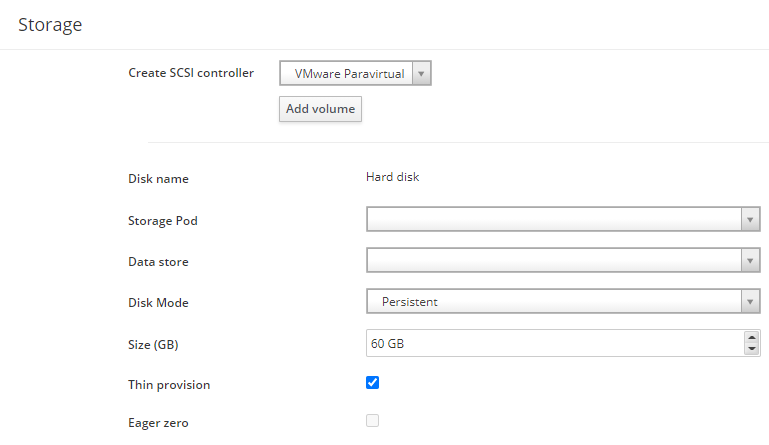
Task: Click the Storage section heading
Action: click(50, 25)
